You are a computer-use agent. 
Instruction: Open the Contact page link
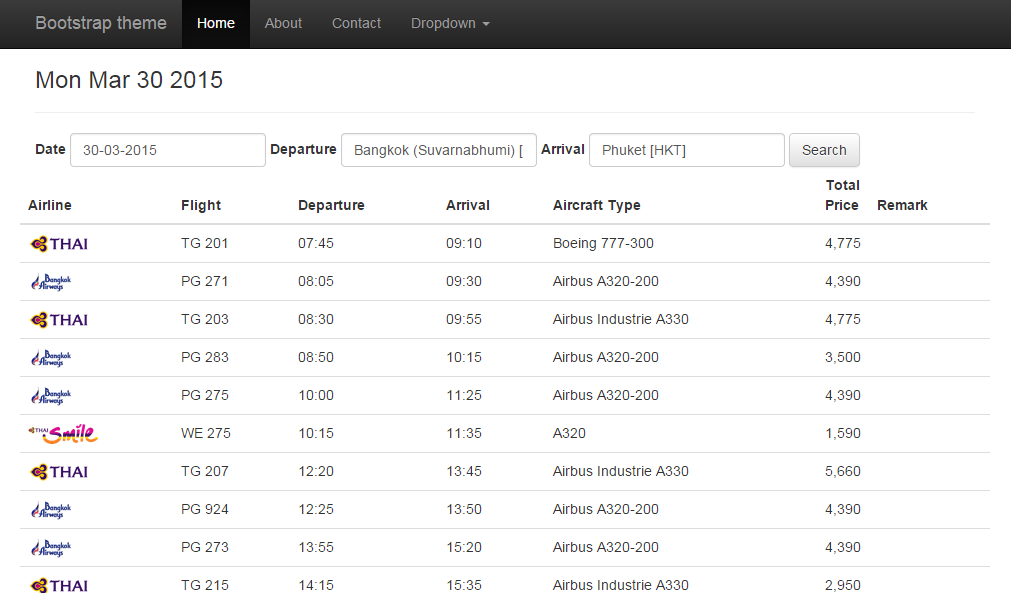tap(356, 24)
